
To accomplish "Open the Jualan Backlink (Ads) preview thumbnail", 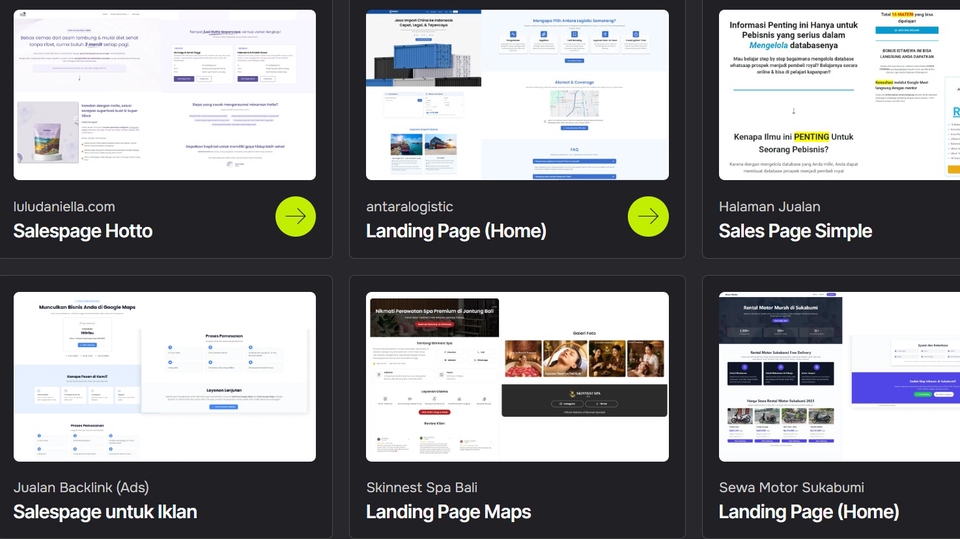I will (165, 376).
